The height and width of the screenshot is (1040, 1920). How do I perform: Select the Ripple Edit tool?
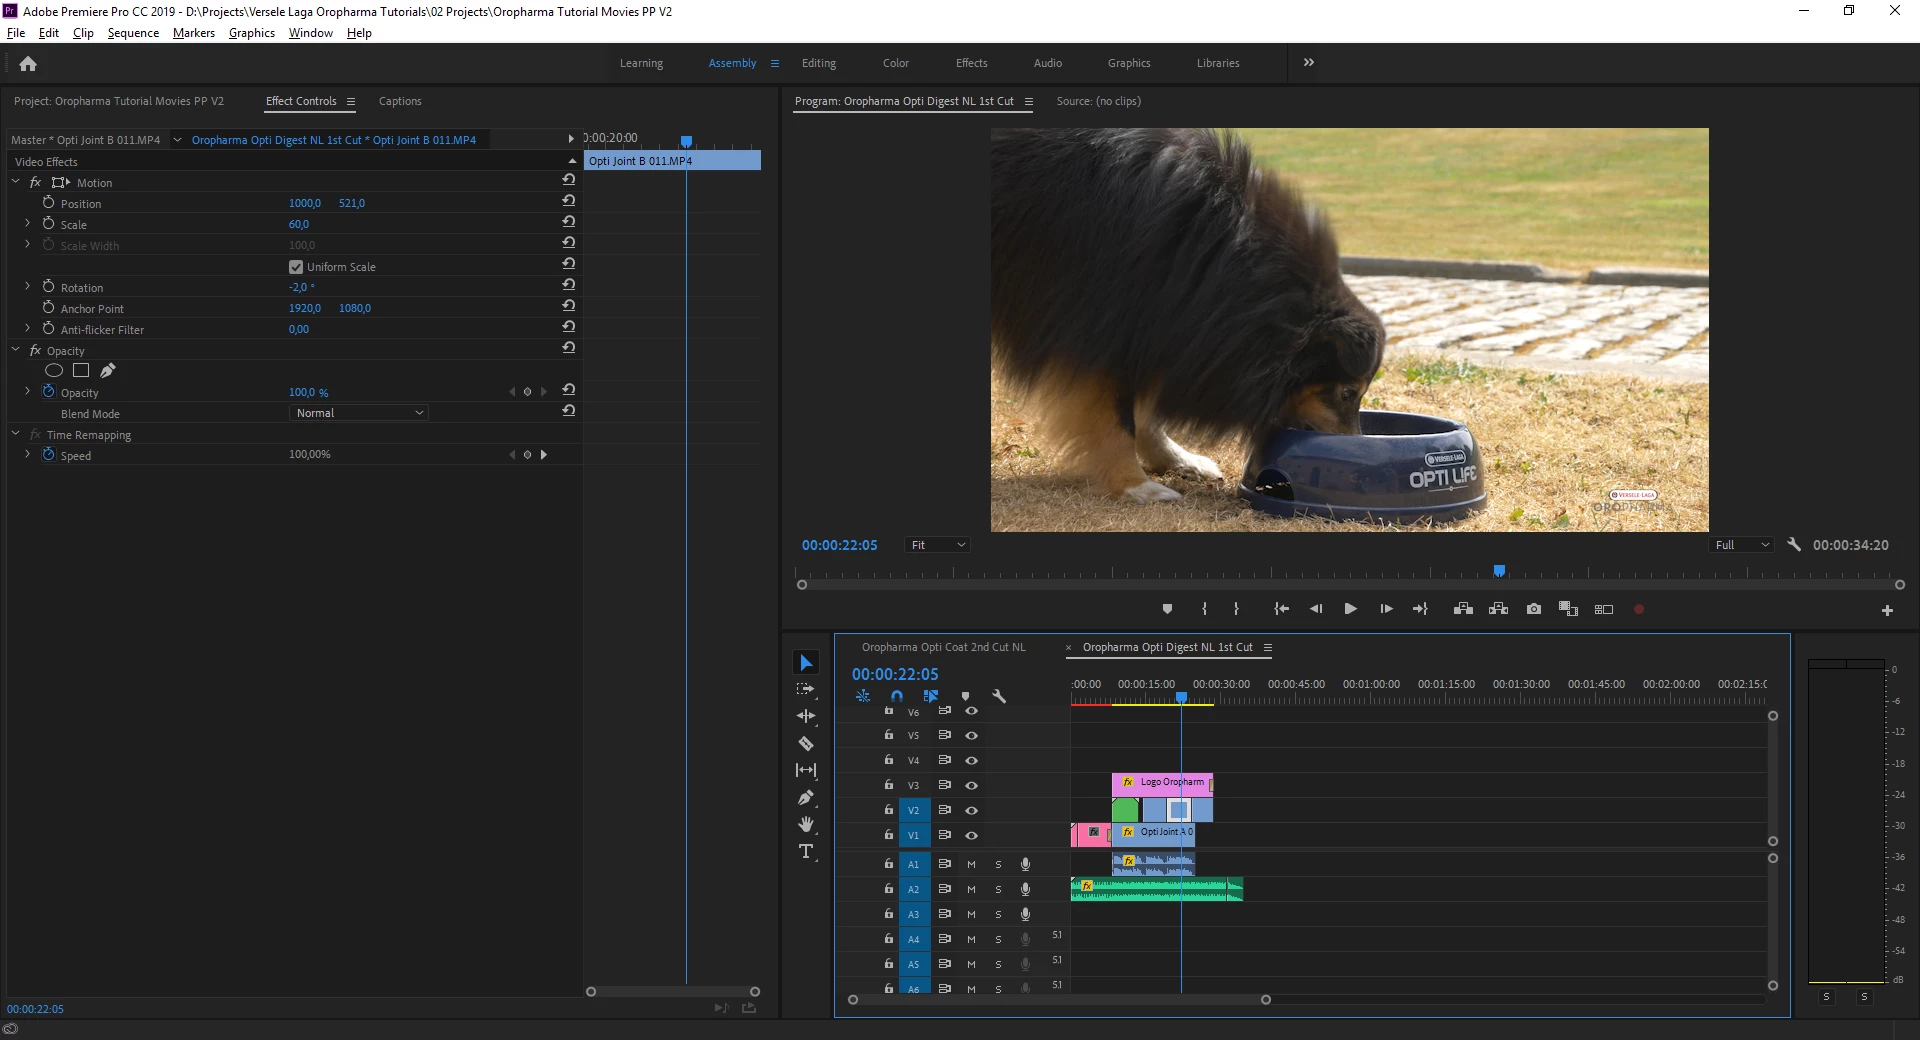(x=806, y=716)
